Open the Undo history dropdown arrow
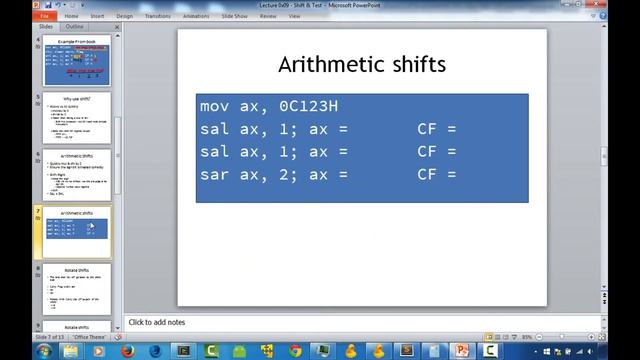This screenshot has height=360, width=640. coord(64,5)
